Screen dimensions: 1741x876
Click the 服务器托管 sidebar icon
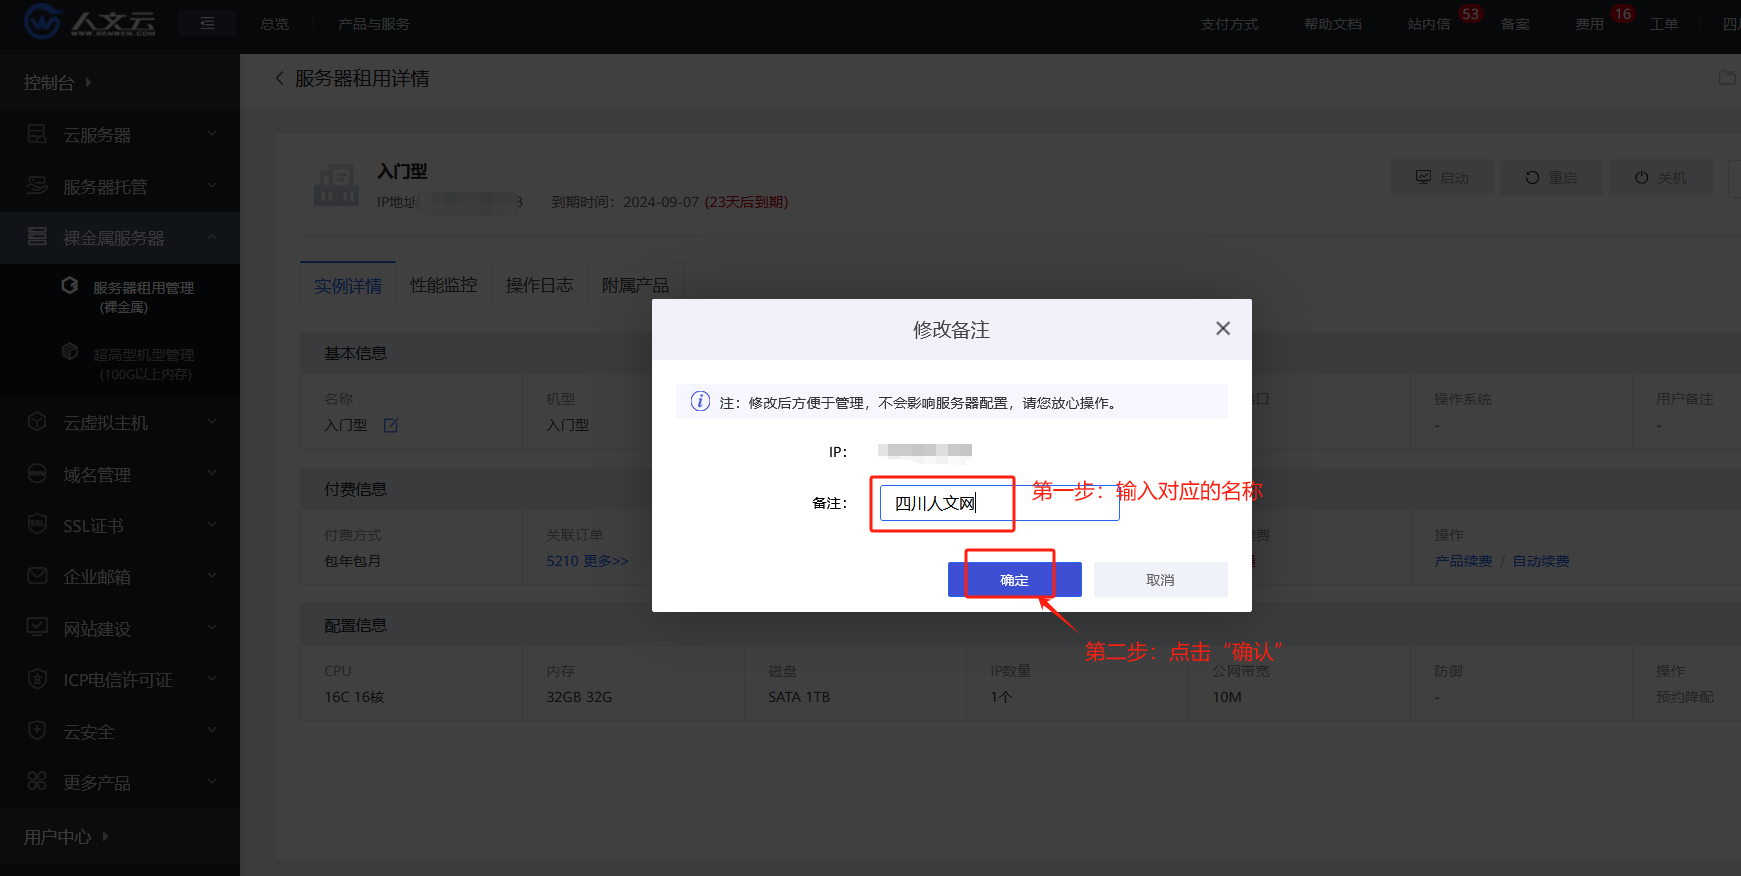point(37,186)
